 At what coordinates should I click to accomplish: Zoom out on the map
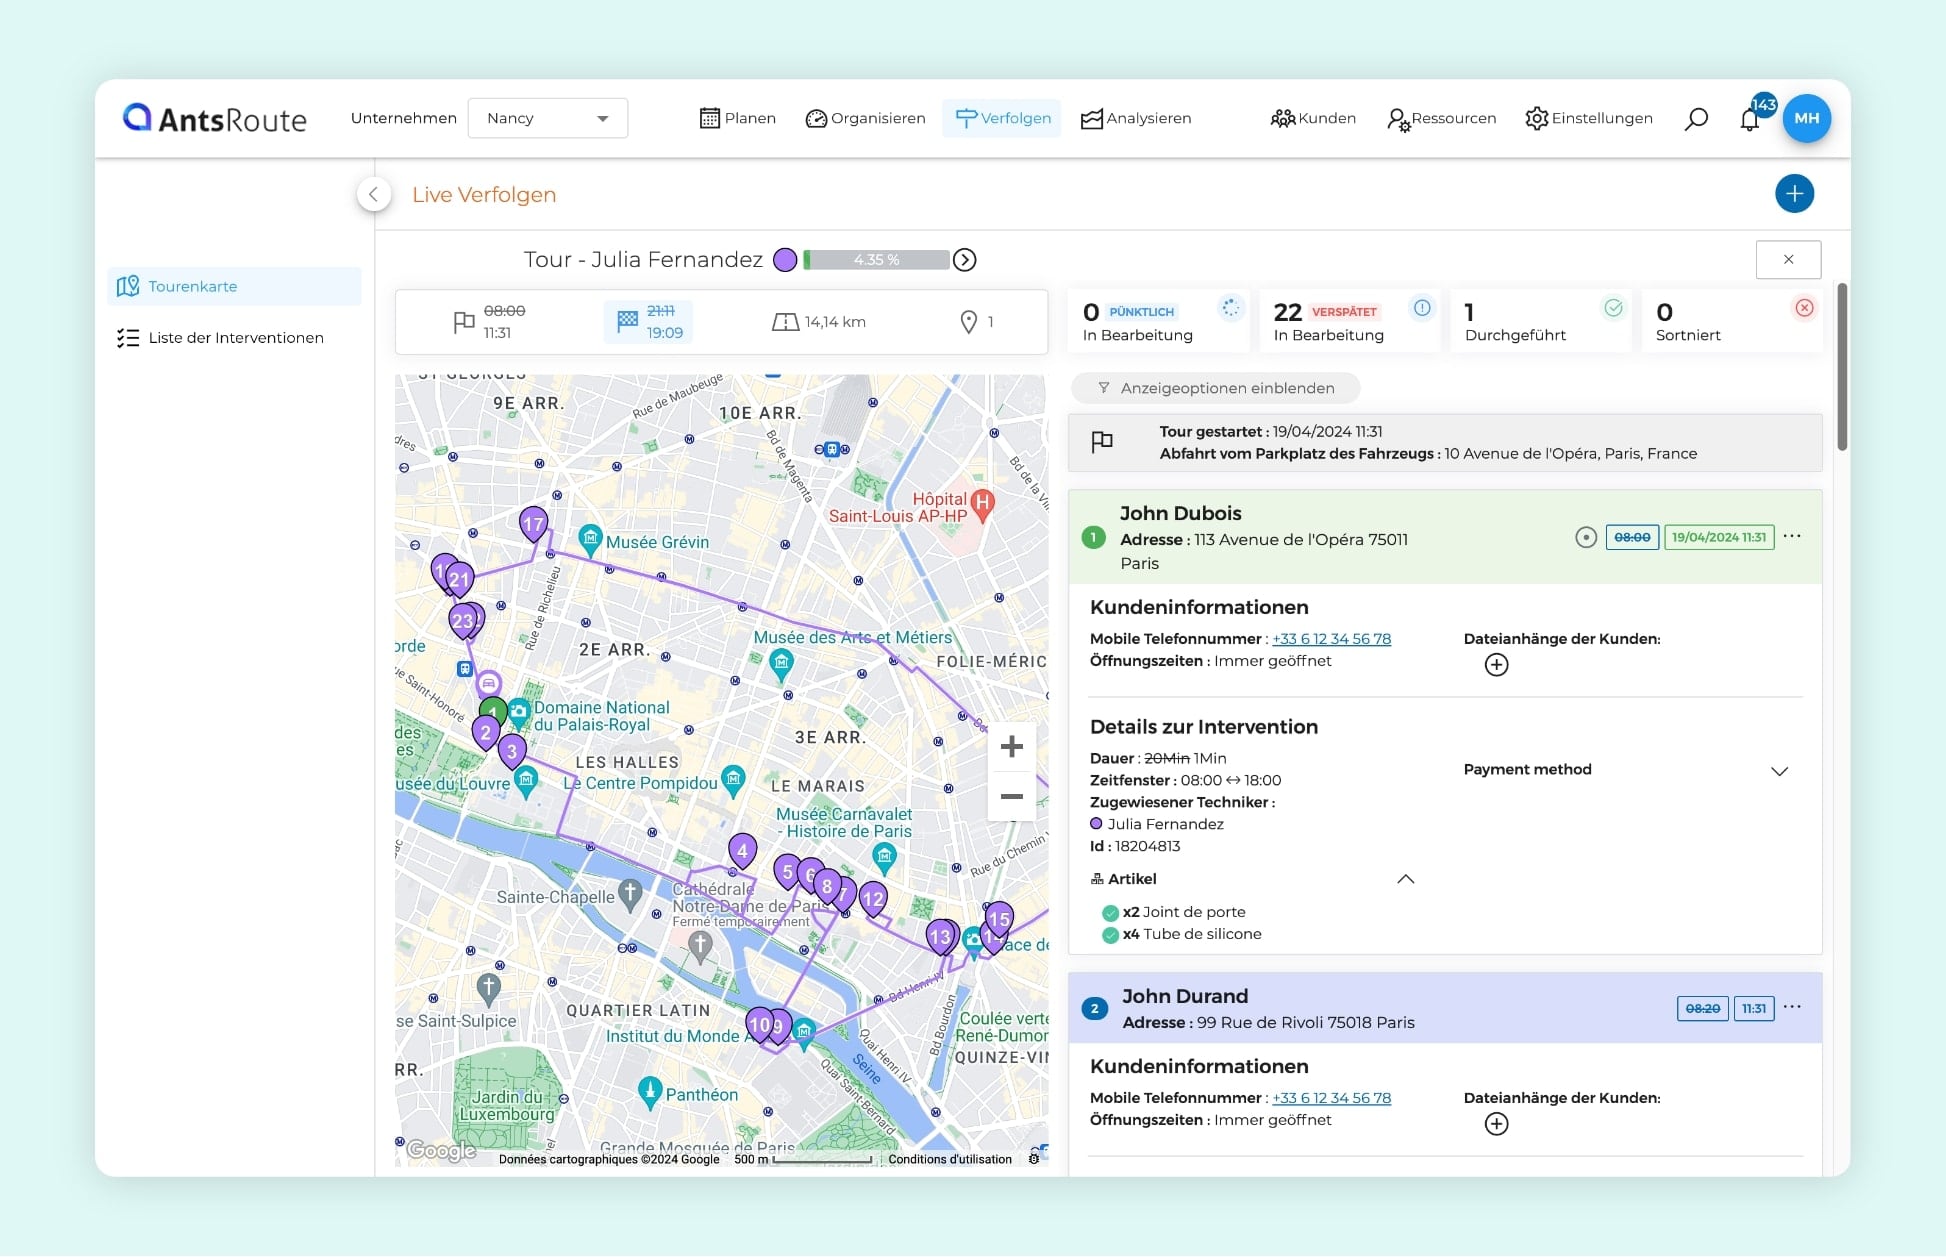click(x=1011, y=796)
